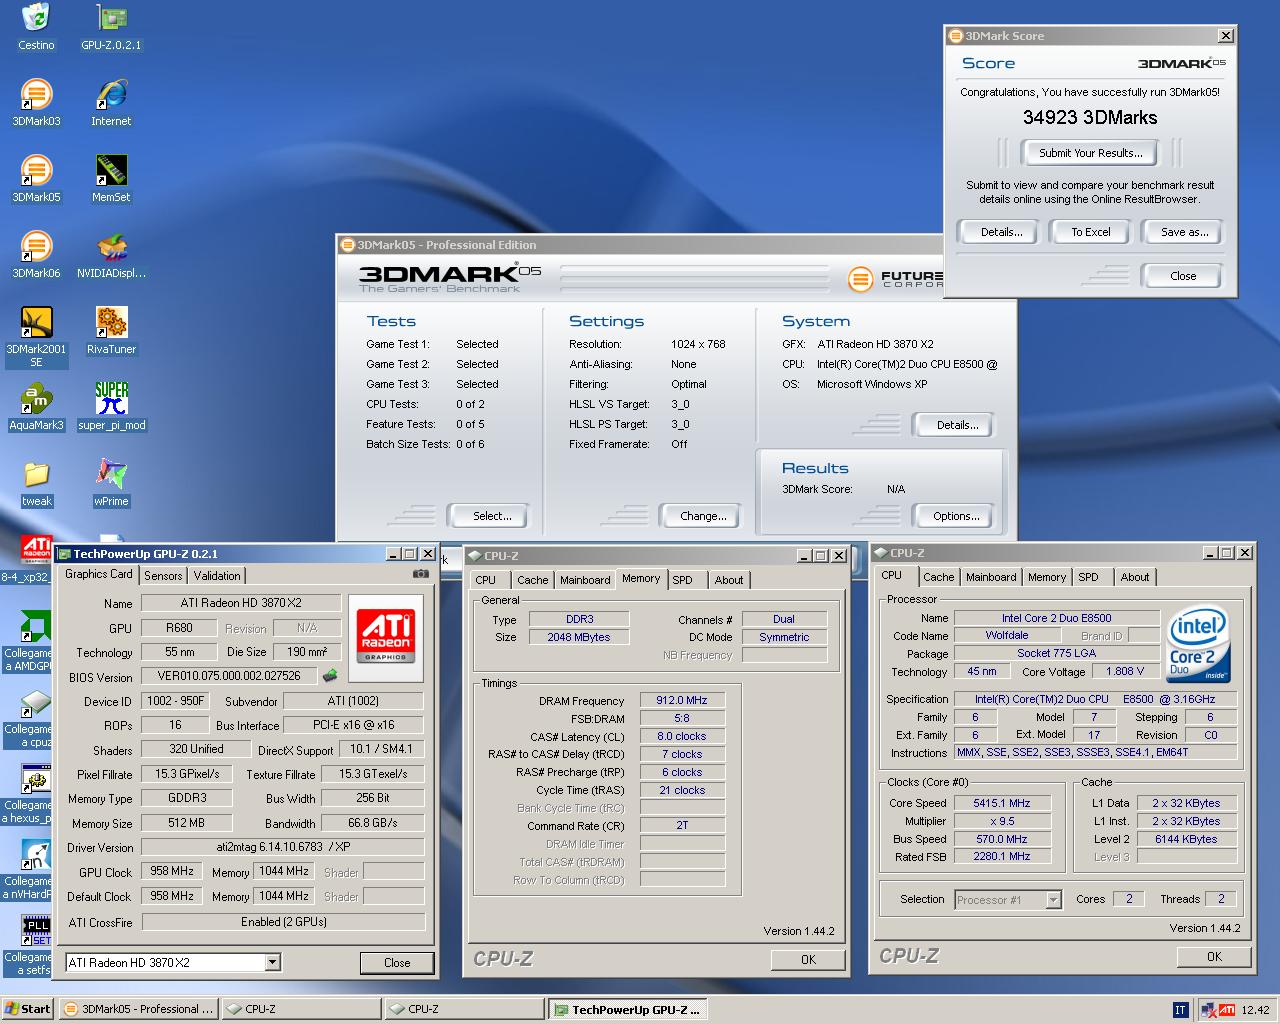Open the GPU selection dropdown in GPU-Z
1280x1024 pixels.
click(x=272, y=962)
